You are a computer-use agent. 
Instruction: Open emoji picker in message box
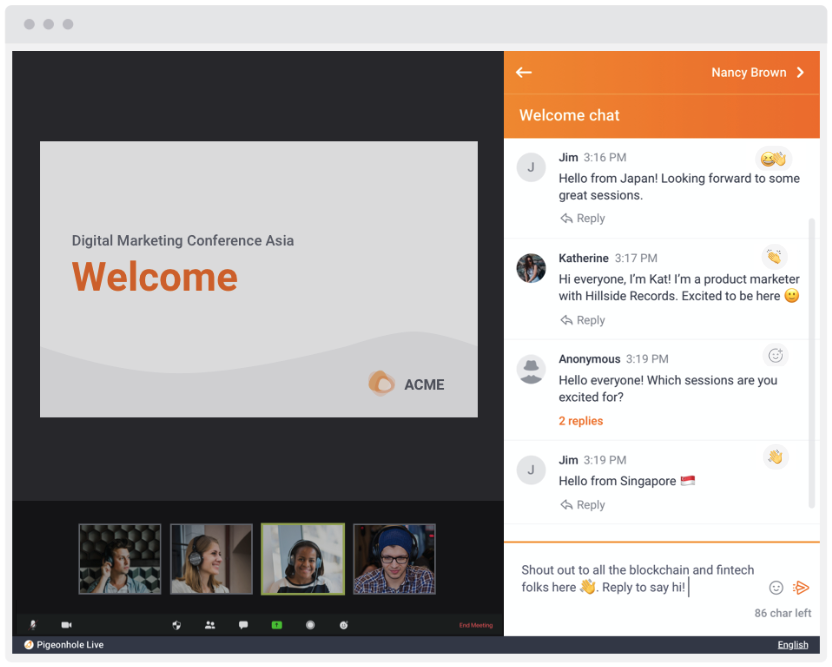click(776, 587)
